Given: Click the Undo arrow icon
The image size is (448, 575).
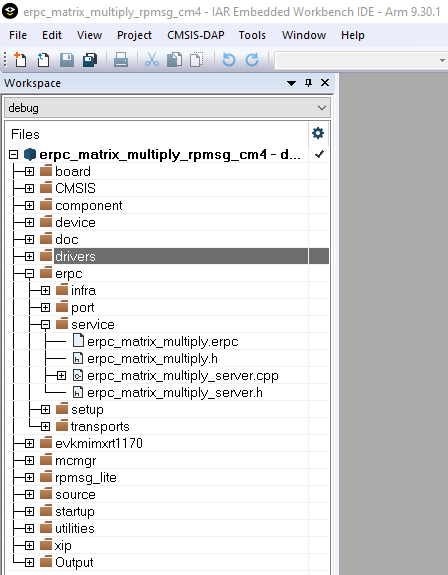Looking at the screenshot, I should (x=229, y=60).
